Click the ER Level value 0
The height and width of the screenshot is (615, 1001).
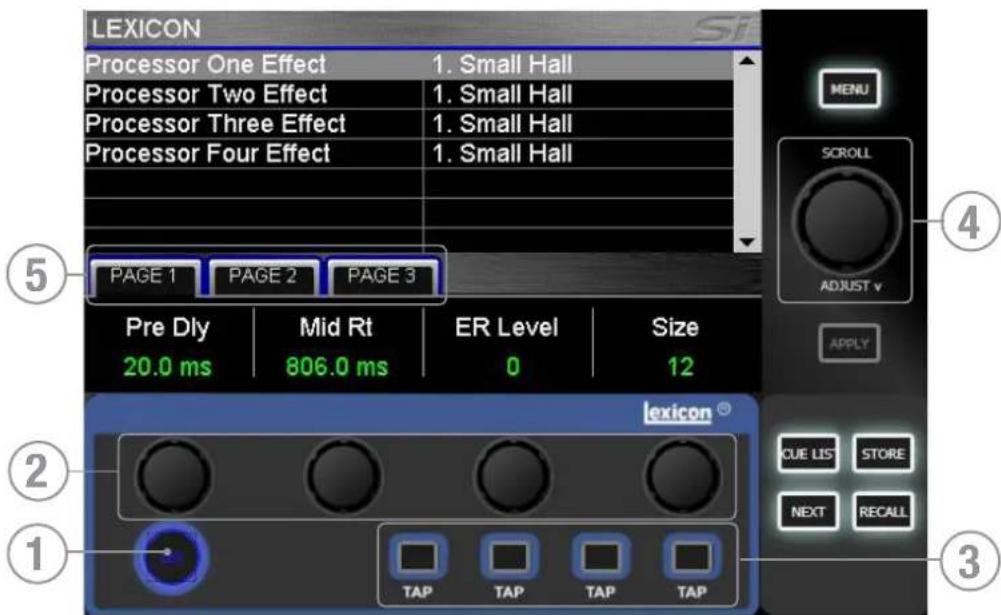pyautogui.click(x=513, y=367)
